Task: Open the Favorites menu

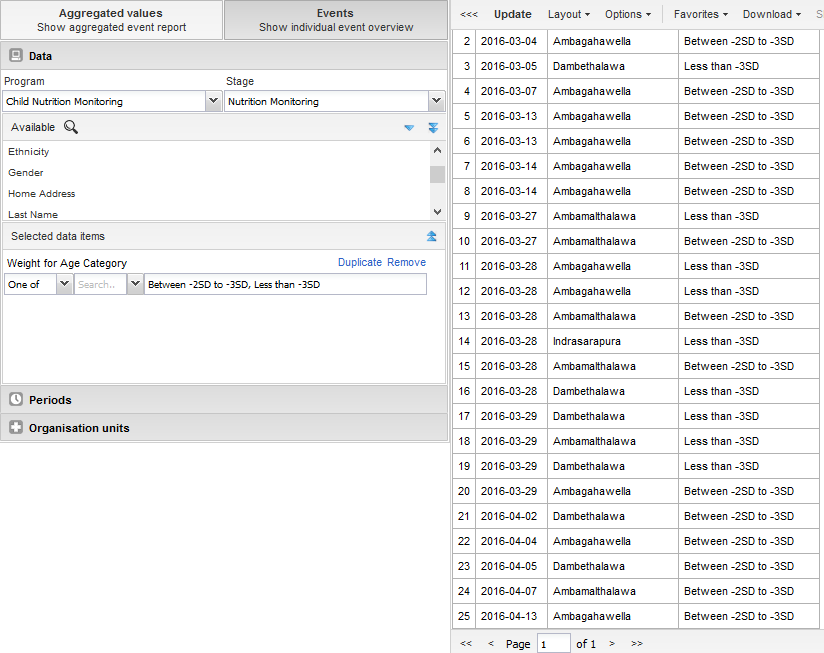Action: coord(699,15)
